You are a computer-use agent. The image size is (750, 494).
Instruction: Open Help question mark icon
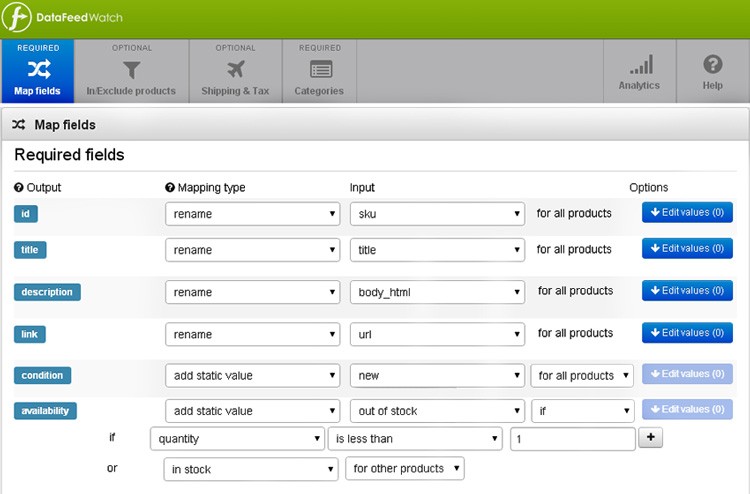tap(712, 65)
